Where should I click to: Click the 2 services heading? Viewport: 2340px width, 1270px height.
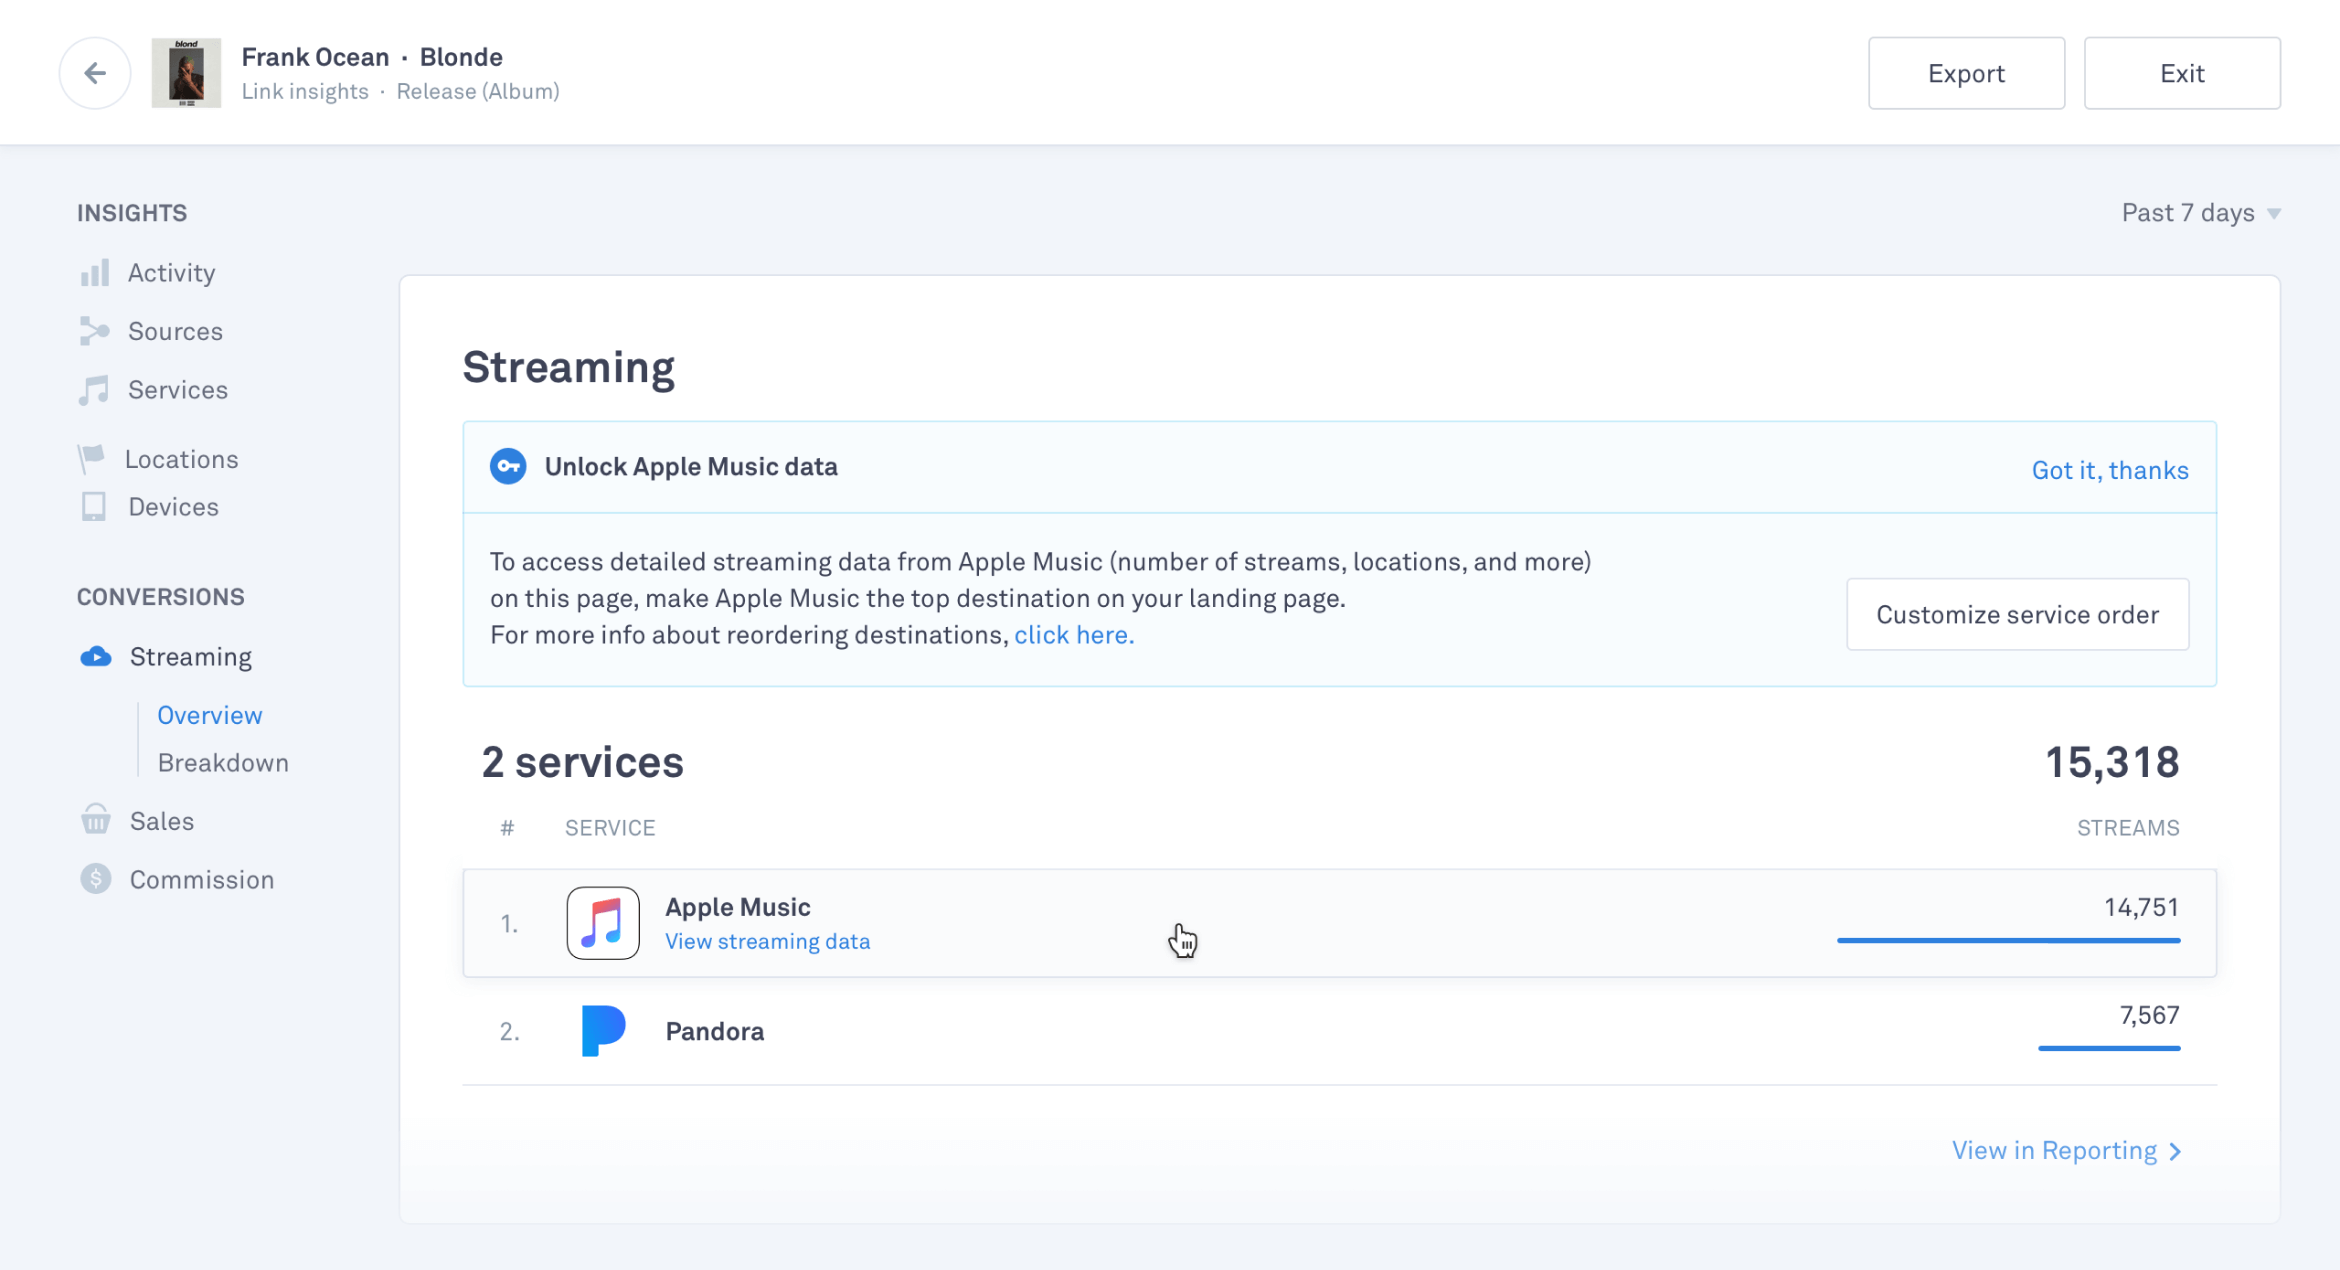pyautogui.click(x=582, y=762)
